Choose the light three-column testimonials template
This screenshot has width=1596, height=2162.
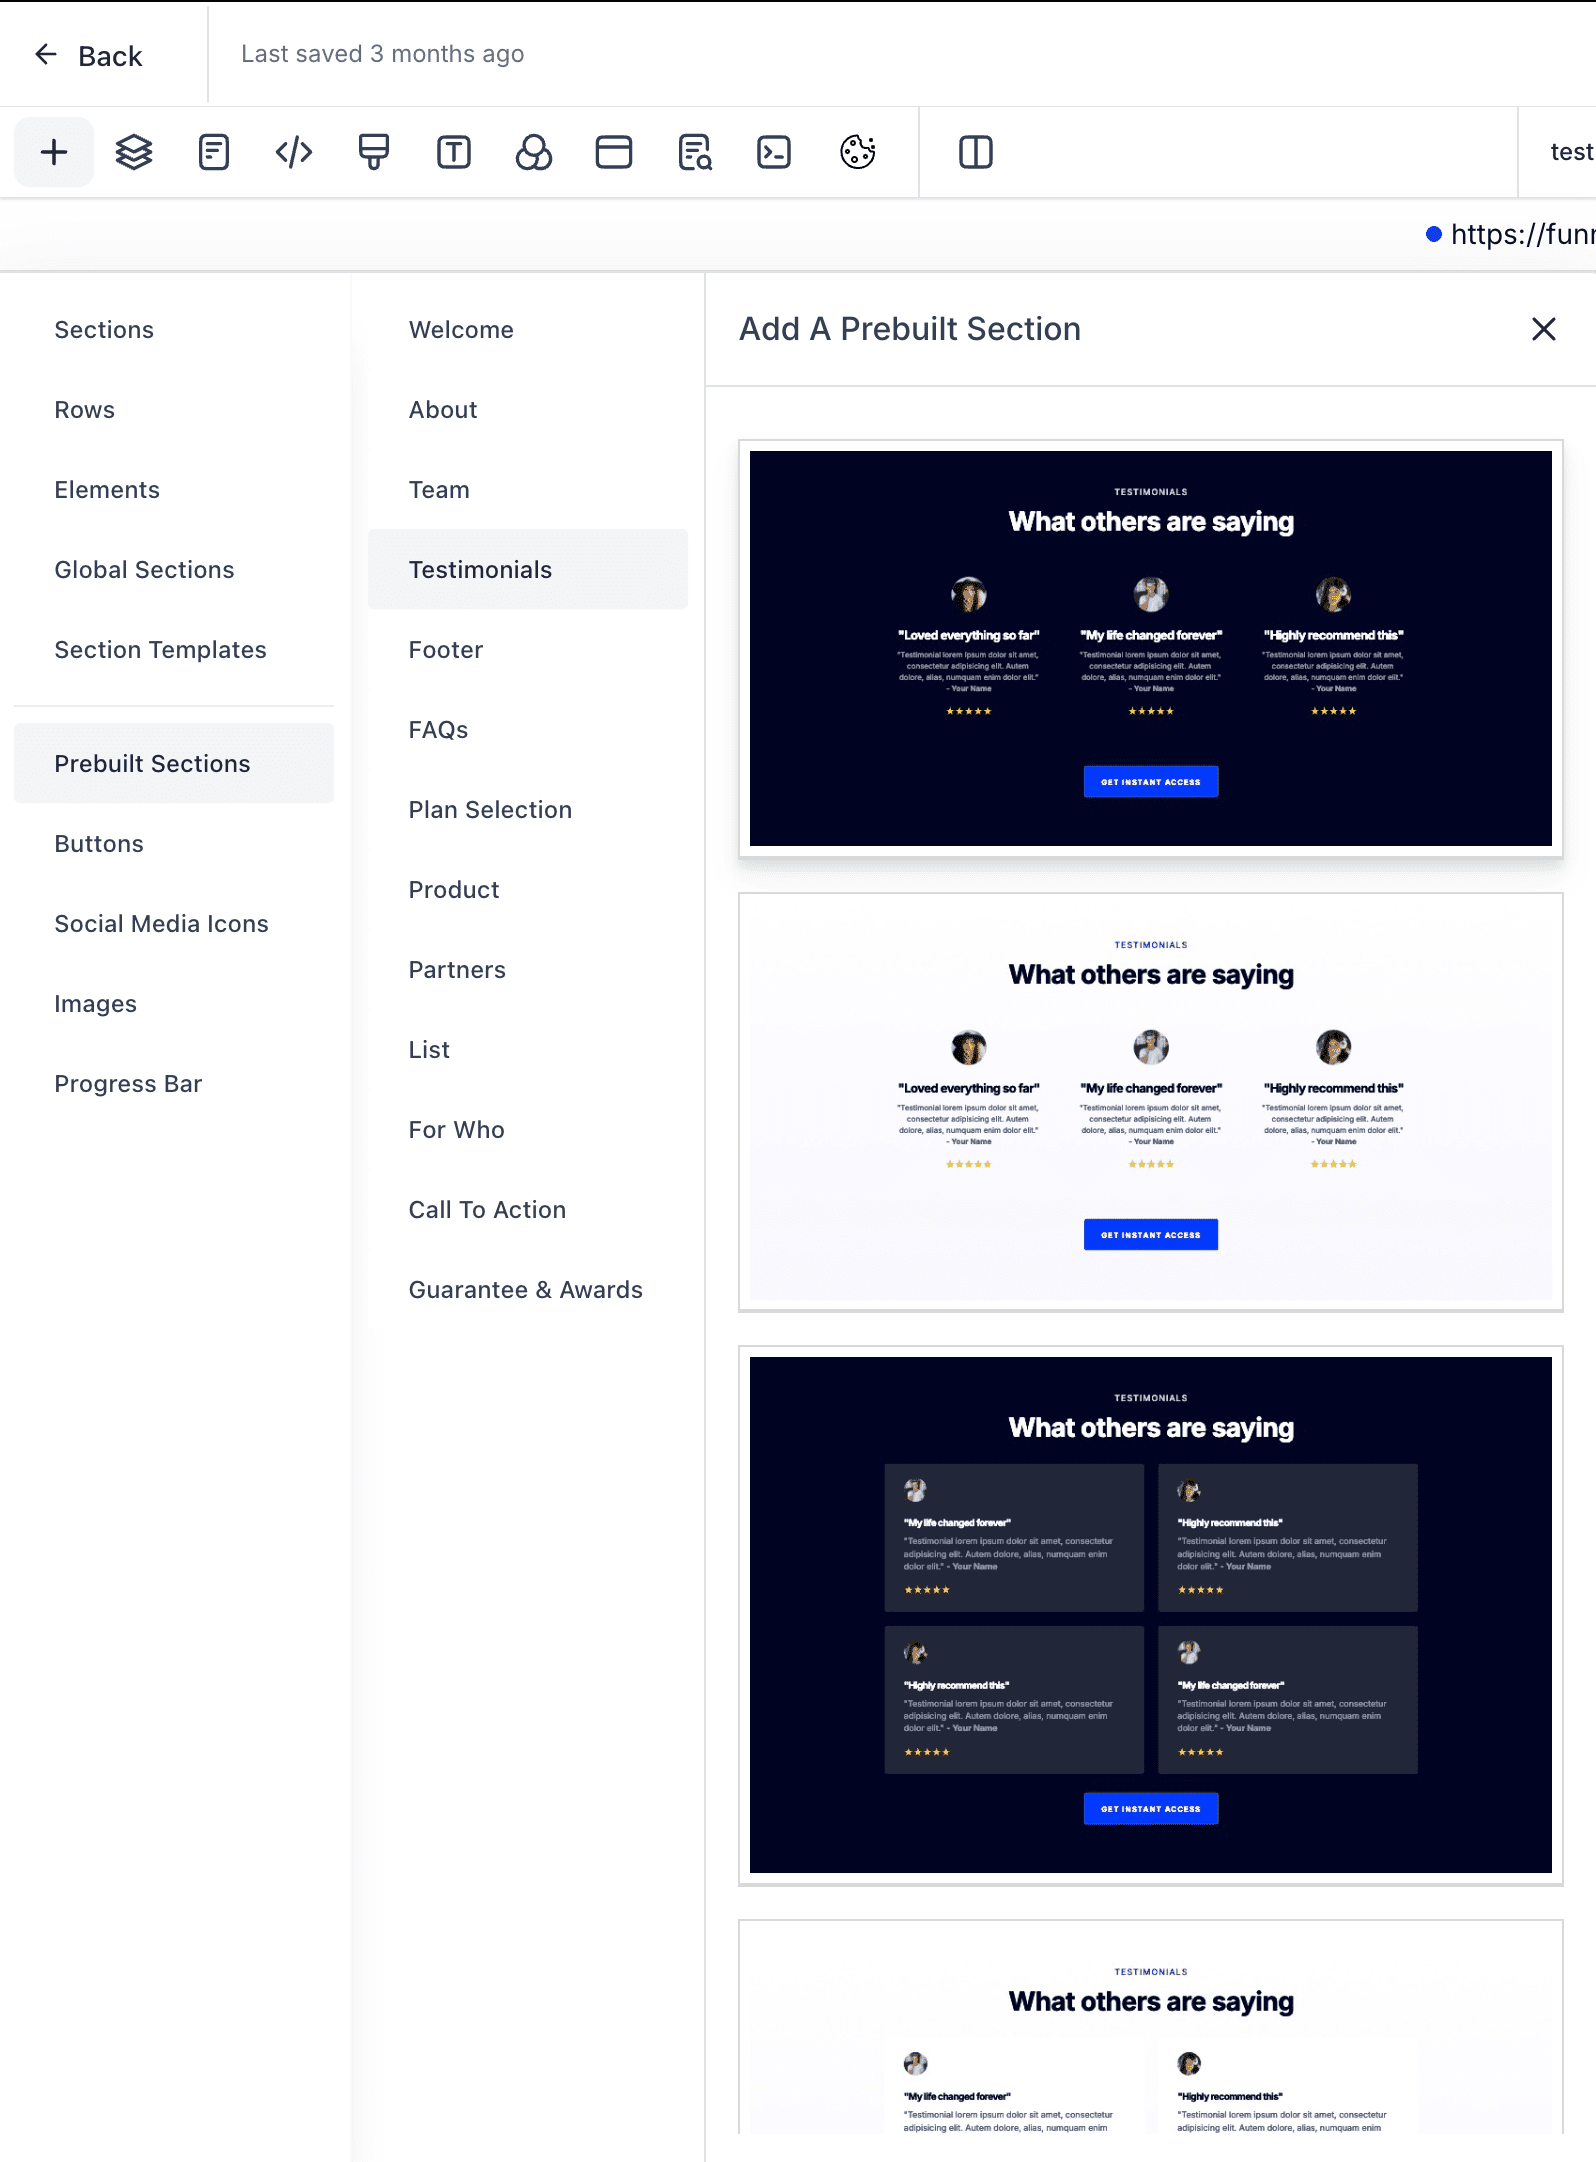pyautogui.click(x=1151, y=1102)
